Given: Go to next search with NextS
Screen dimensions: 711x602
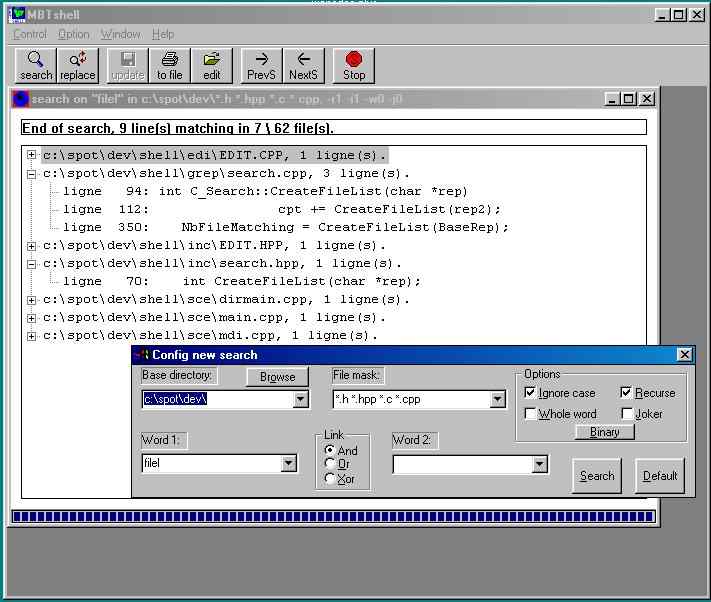Looking at the screenshot, I should pyautogui.click(x=303, y=66).
